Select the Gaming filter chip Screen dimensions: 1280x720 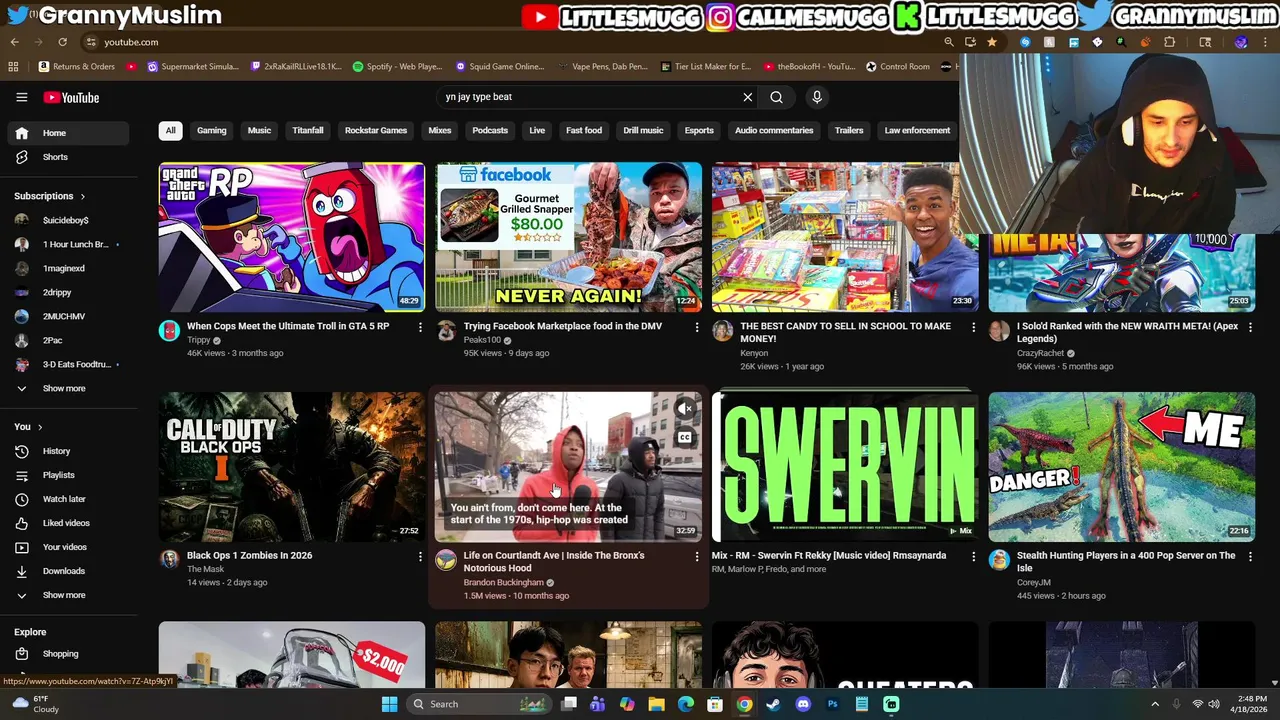pyautogui.click(x=211, y=131)
